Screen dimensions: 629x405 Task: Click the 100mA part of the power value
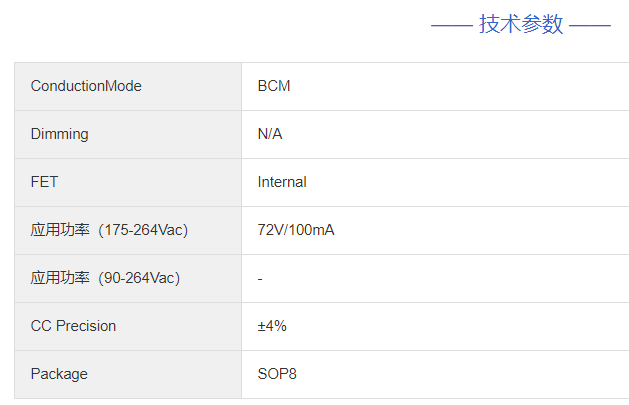312,230
